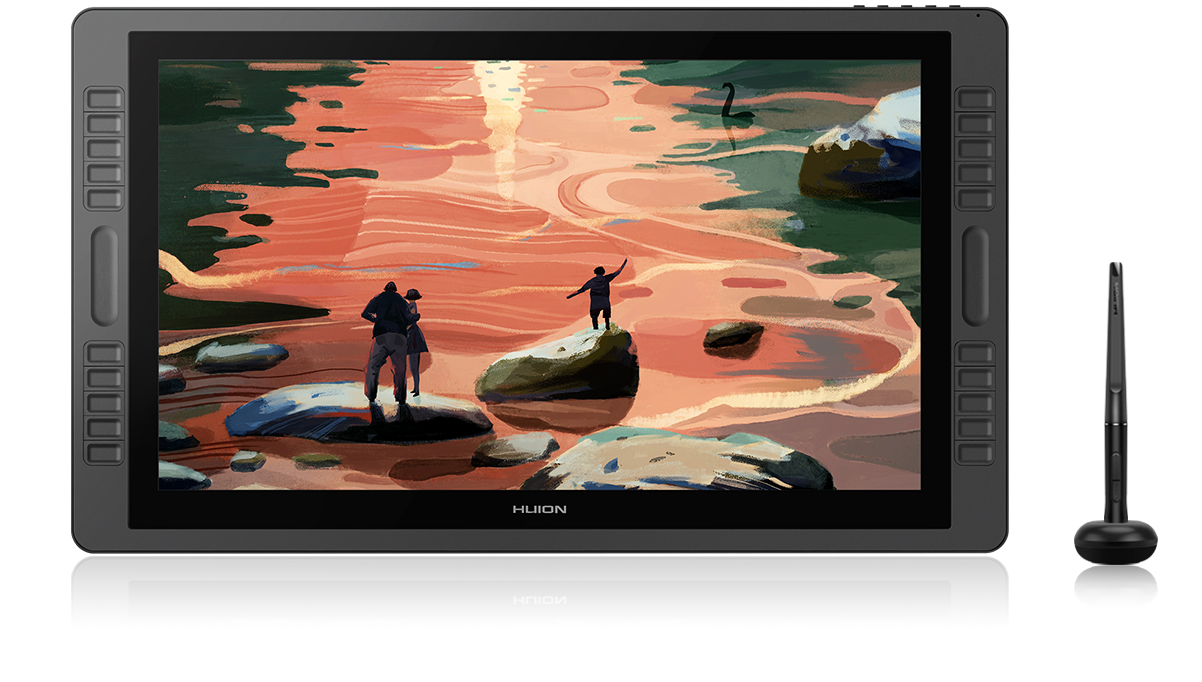Tap the first express key in left upper group
The height and width of the screenshot is (682, 1202).
104,98
